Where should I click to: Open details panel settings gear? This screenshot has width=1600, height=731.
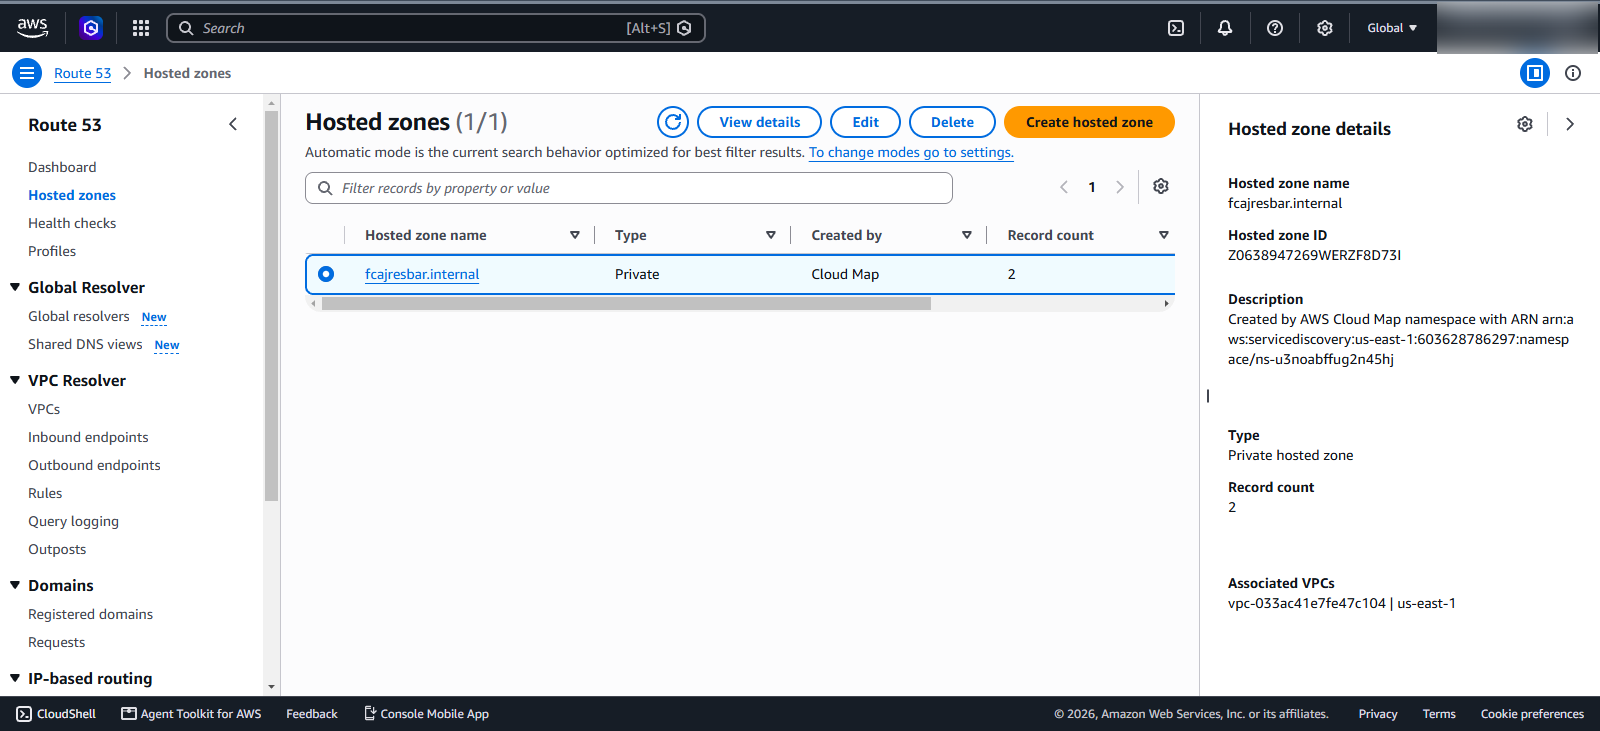pos(1525,124)
